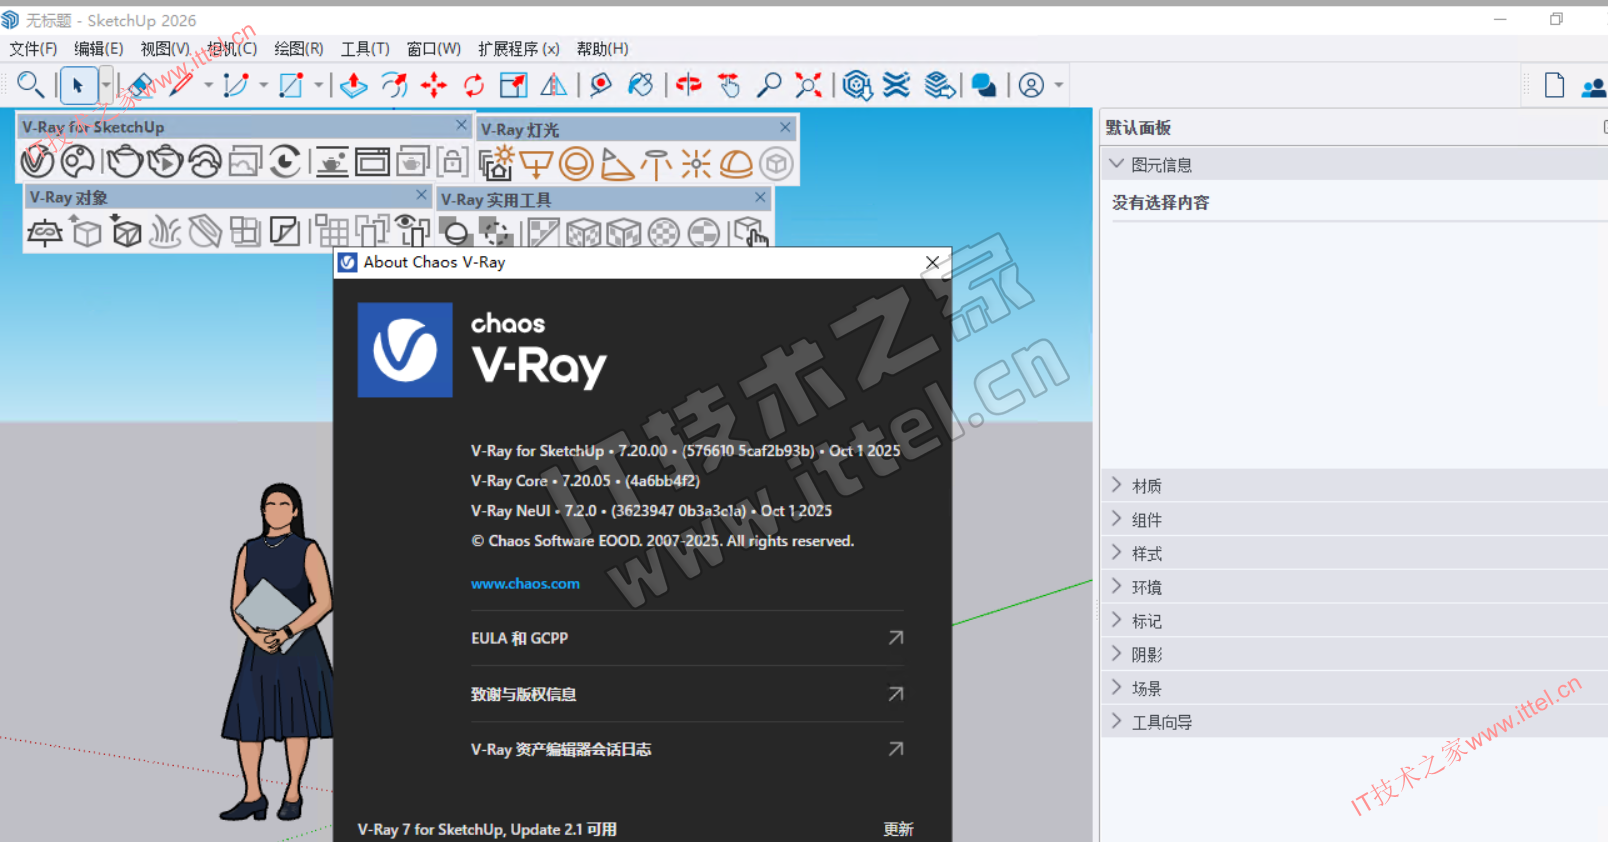This screenshot has width=1608, height=842.
Task: Open the 3D Warehouse icon
Action: [x=857, y=86]
